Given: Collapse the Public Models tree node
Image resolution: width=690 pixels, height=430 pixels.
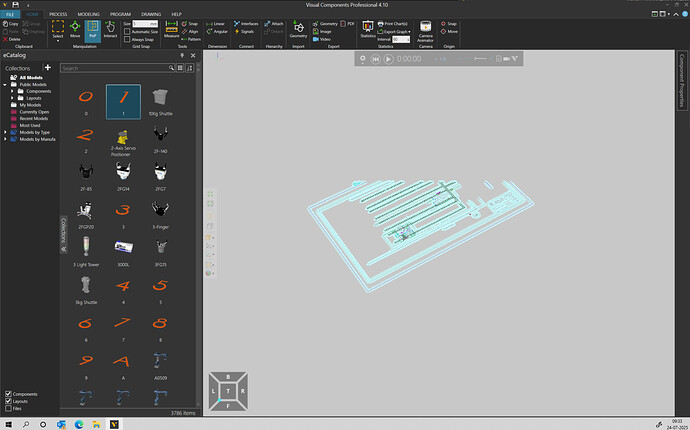Looking at the screenshot, I should [x=5, y=85].
